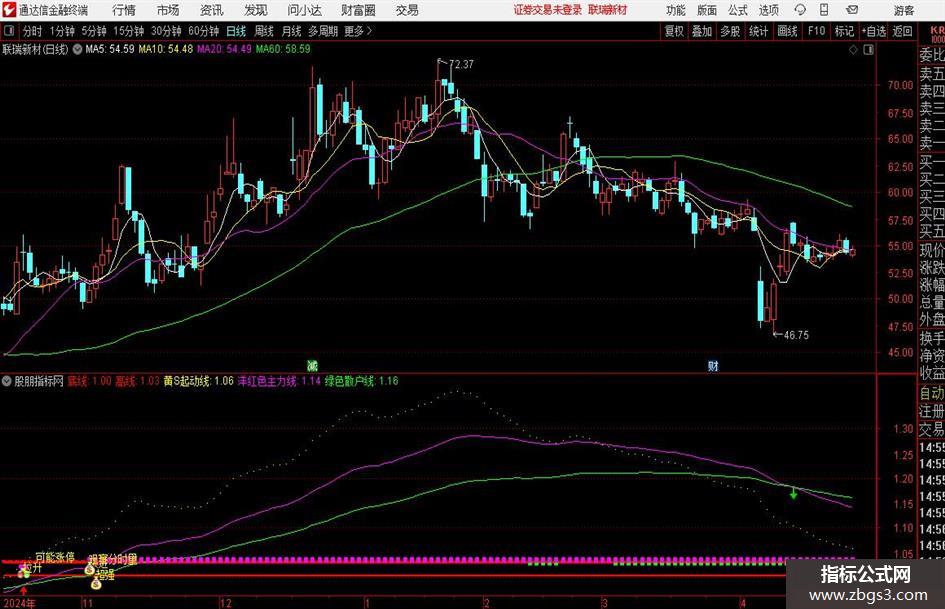
Task: Expand the 股朋指标网 indicator dropdown
Action: (x=7, y=381)
